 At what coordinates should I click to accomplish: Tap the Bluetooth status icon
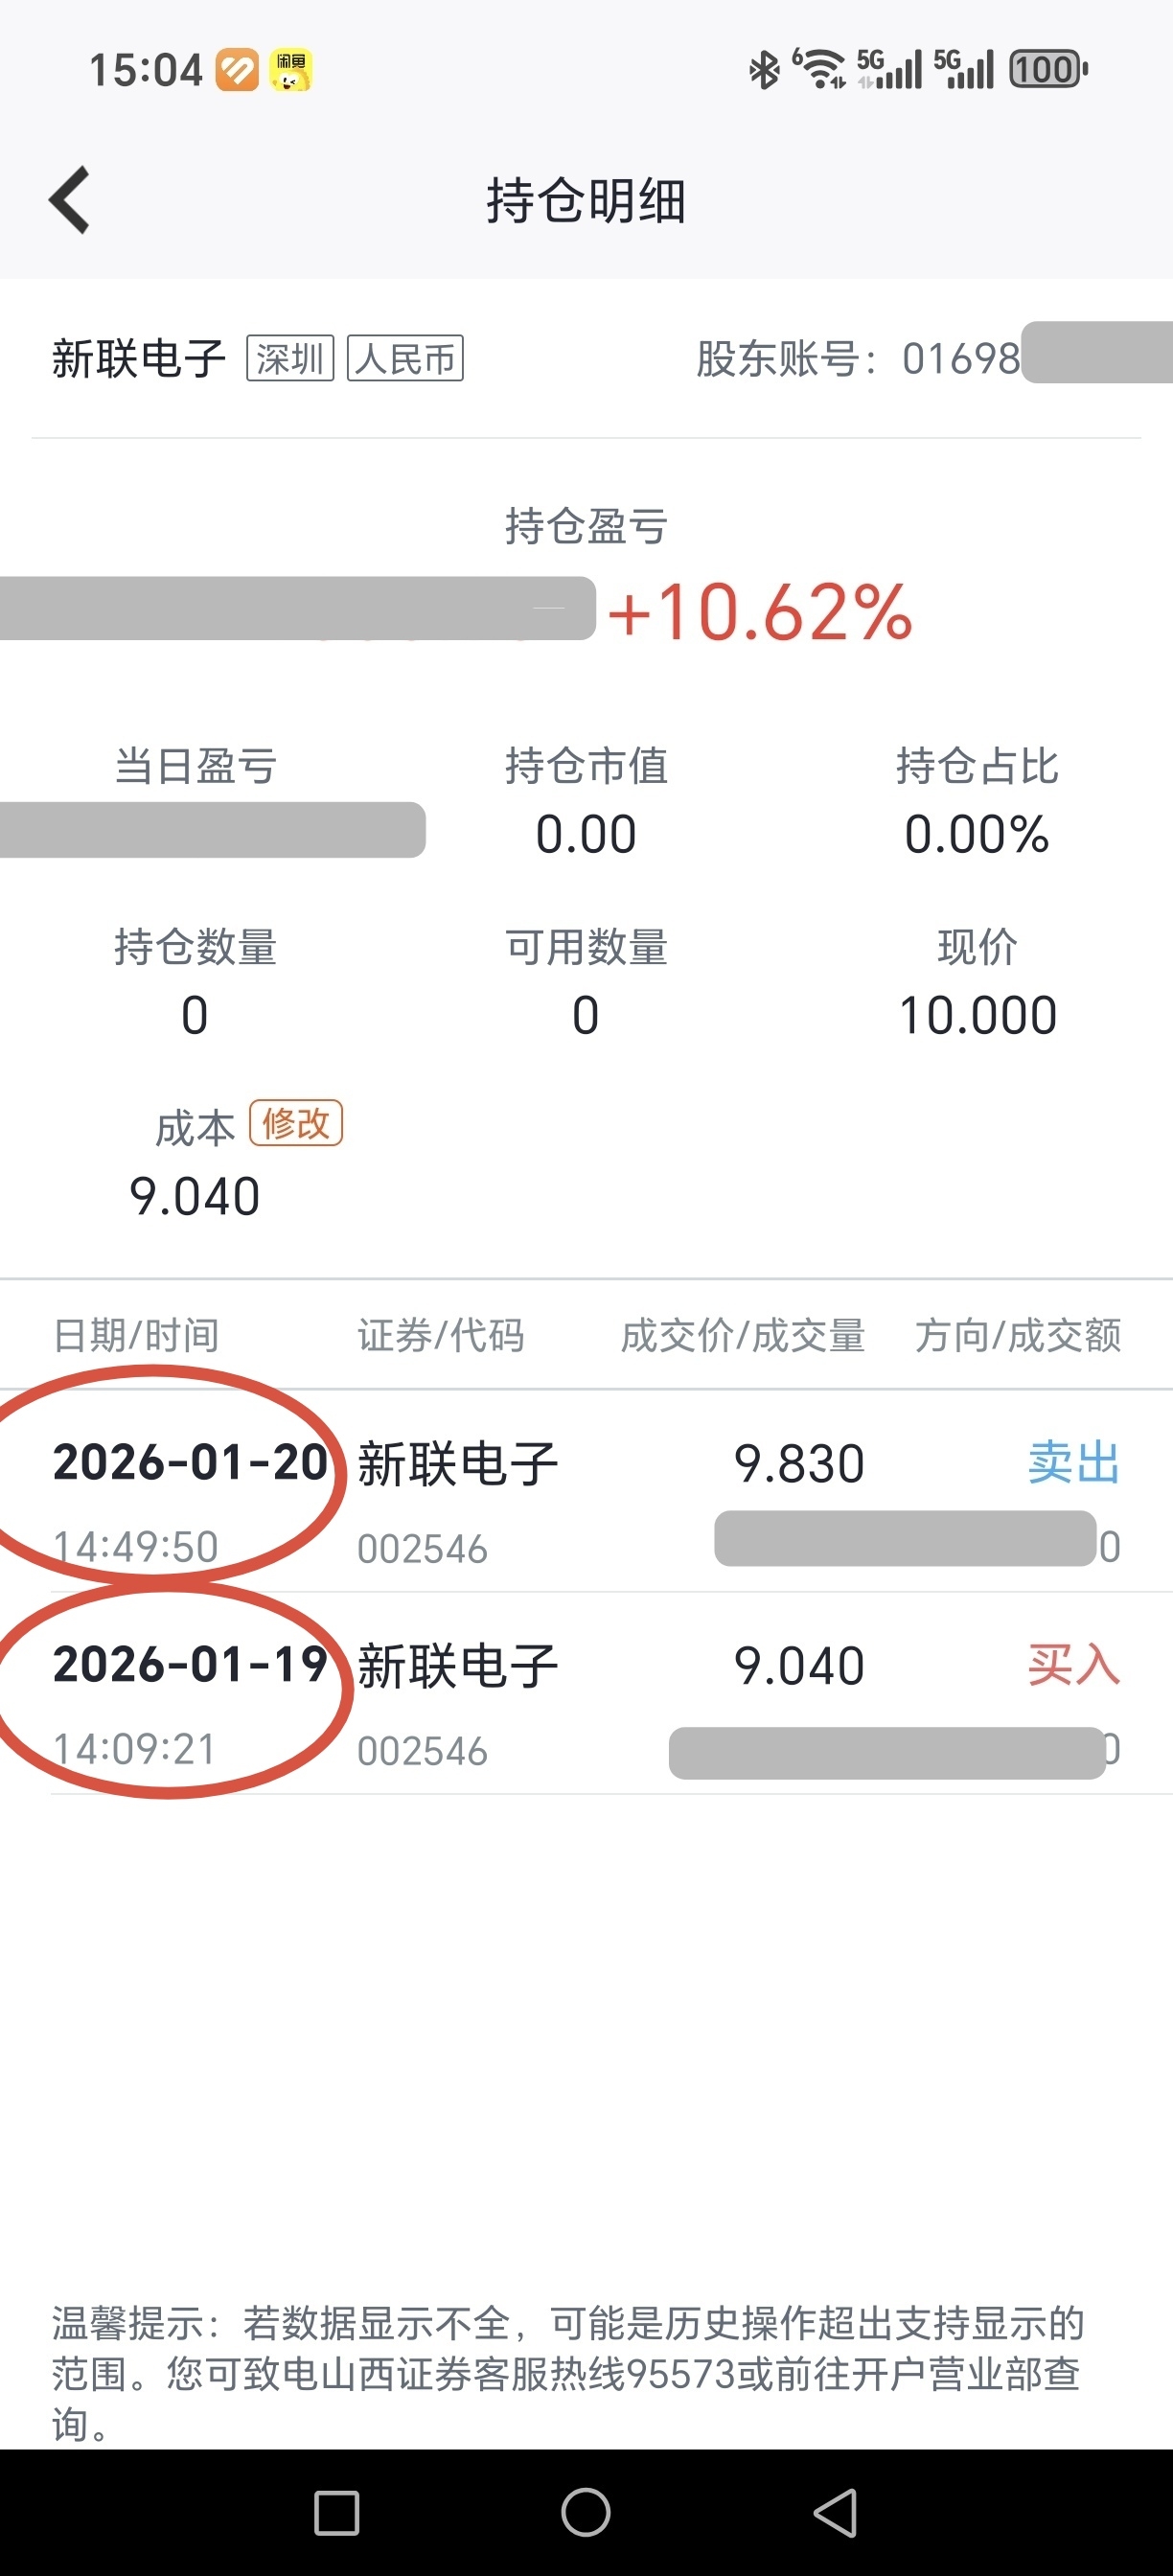[764, 70]
